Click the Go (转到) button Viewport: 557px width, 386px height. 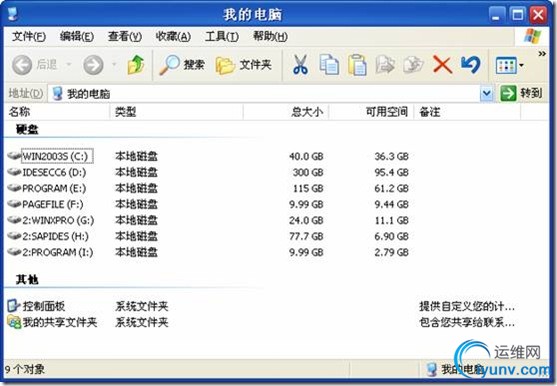point(521,94)
